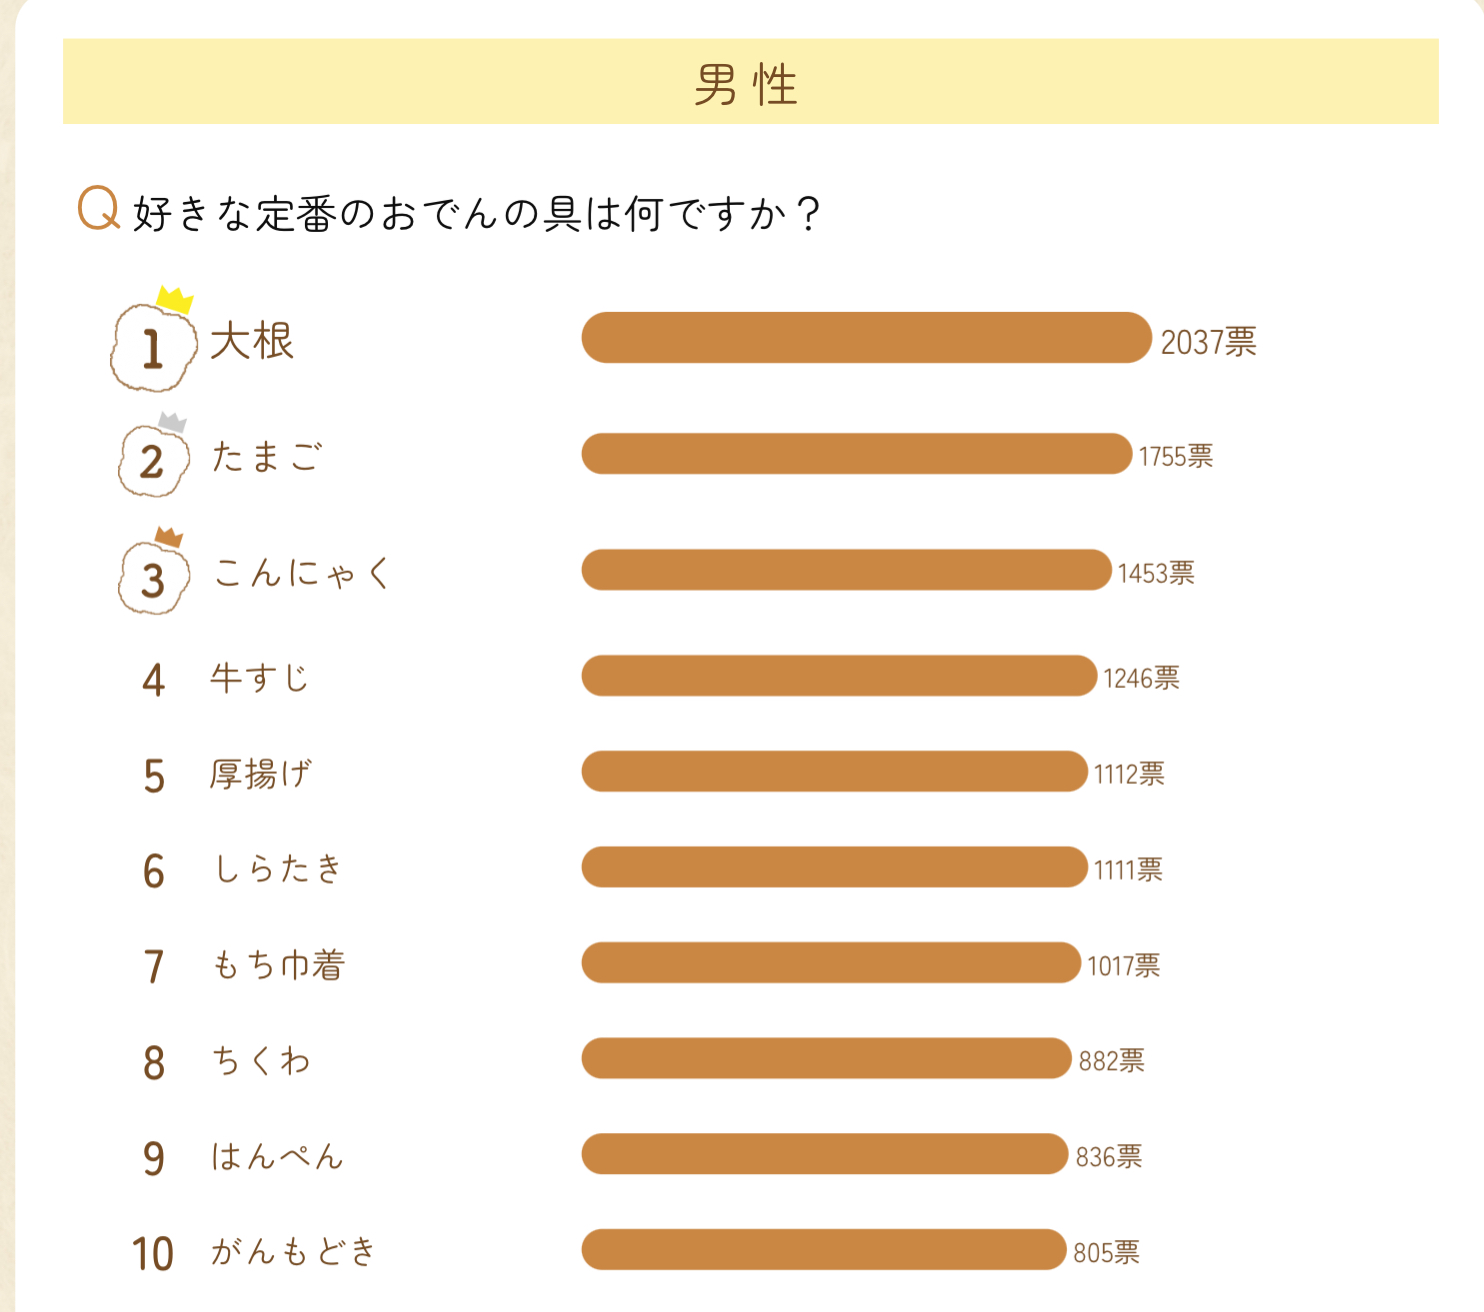Select the 厚揚げ ranking label
The image size is (1484, 1312).
click(x=260, y=774)
